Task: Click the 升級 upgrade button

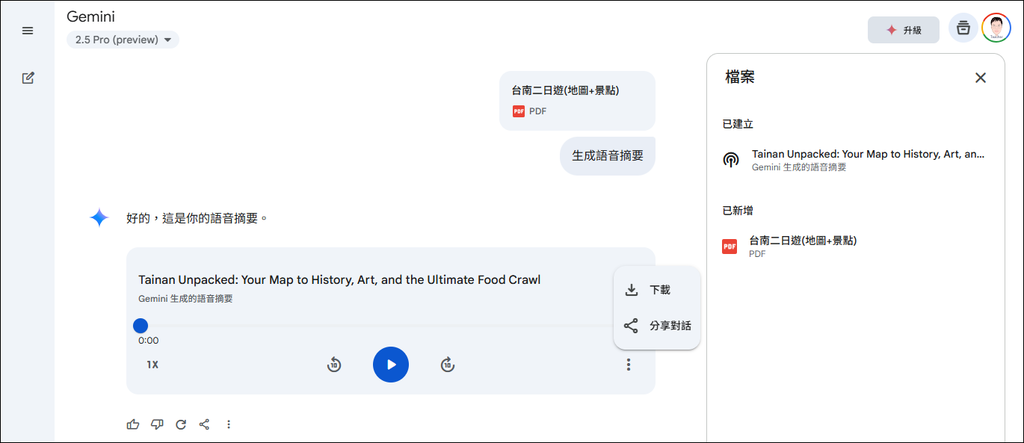Action: pyautogui.click(x=903, y=30)
